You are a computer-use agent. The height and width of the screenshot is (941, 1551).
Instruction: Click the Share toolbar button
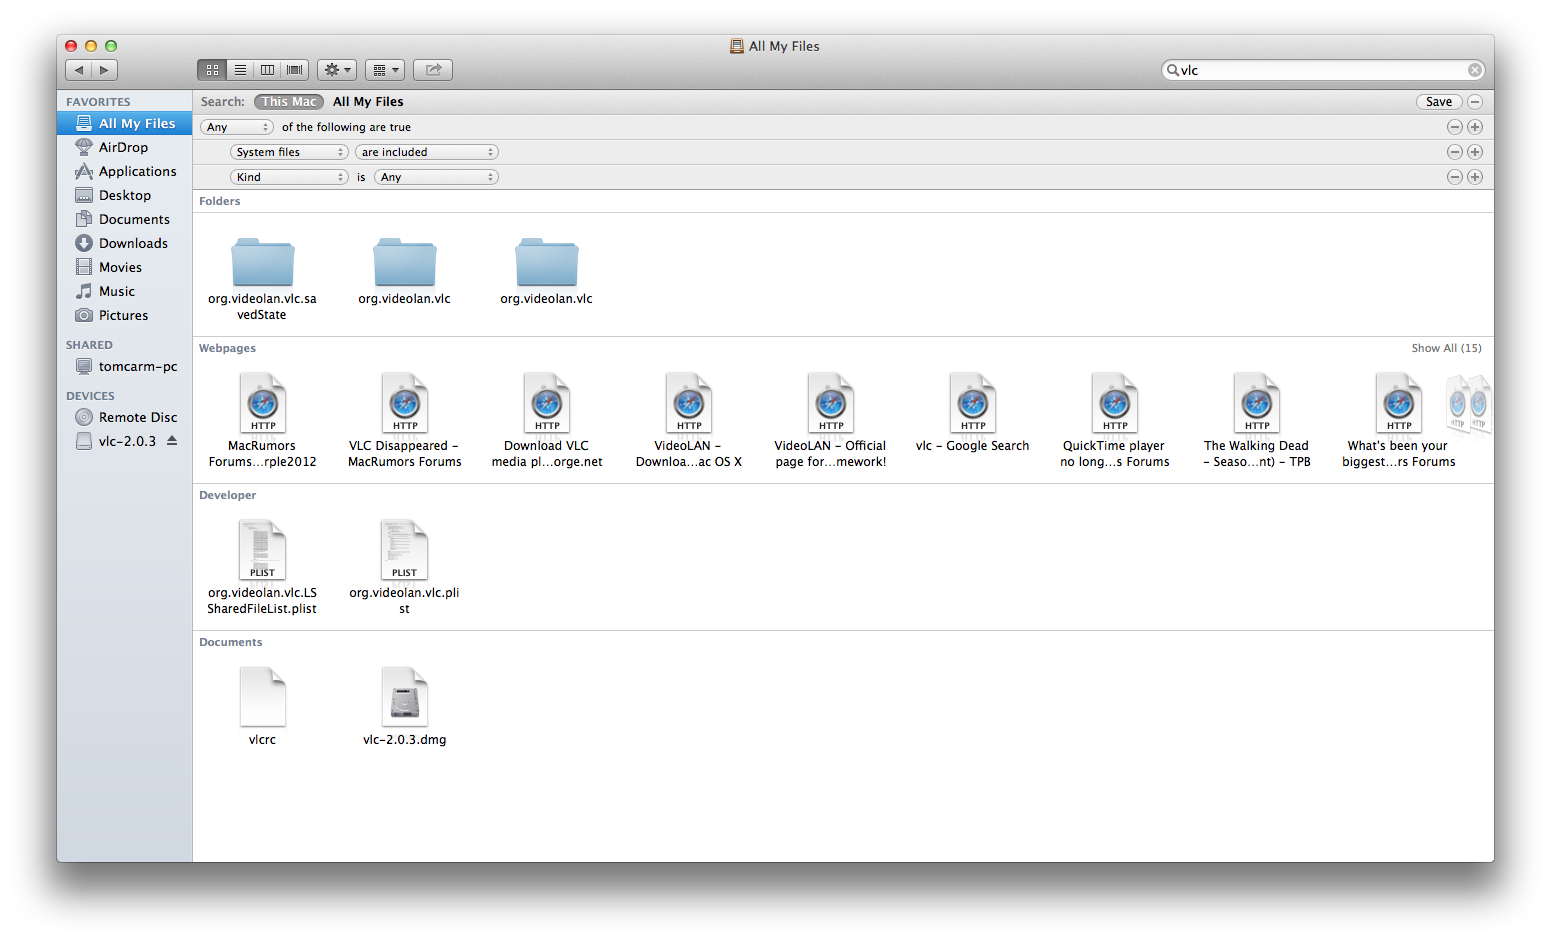(x=433, y=70)
